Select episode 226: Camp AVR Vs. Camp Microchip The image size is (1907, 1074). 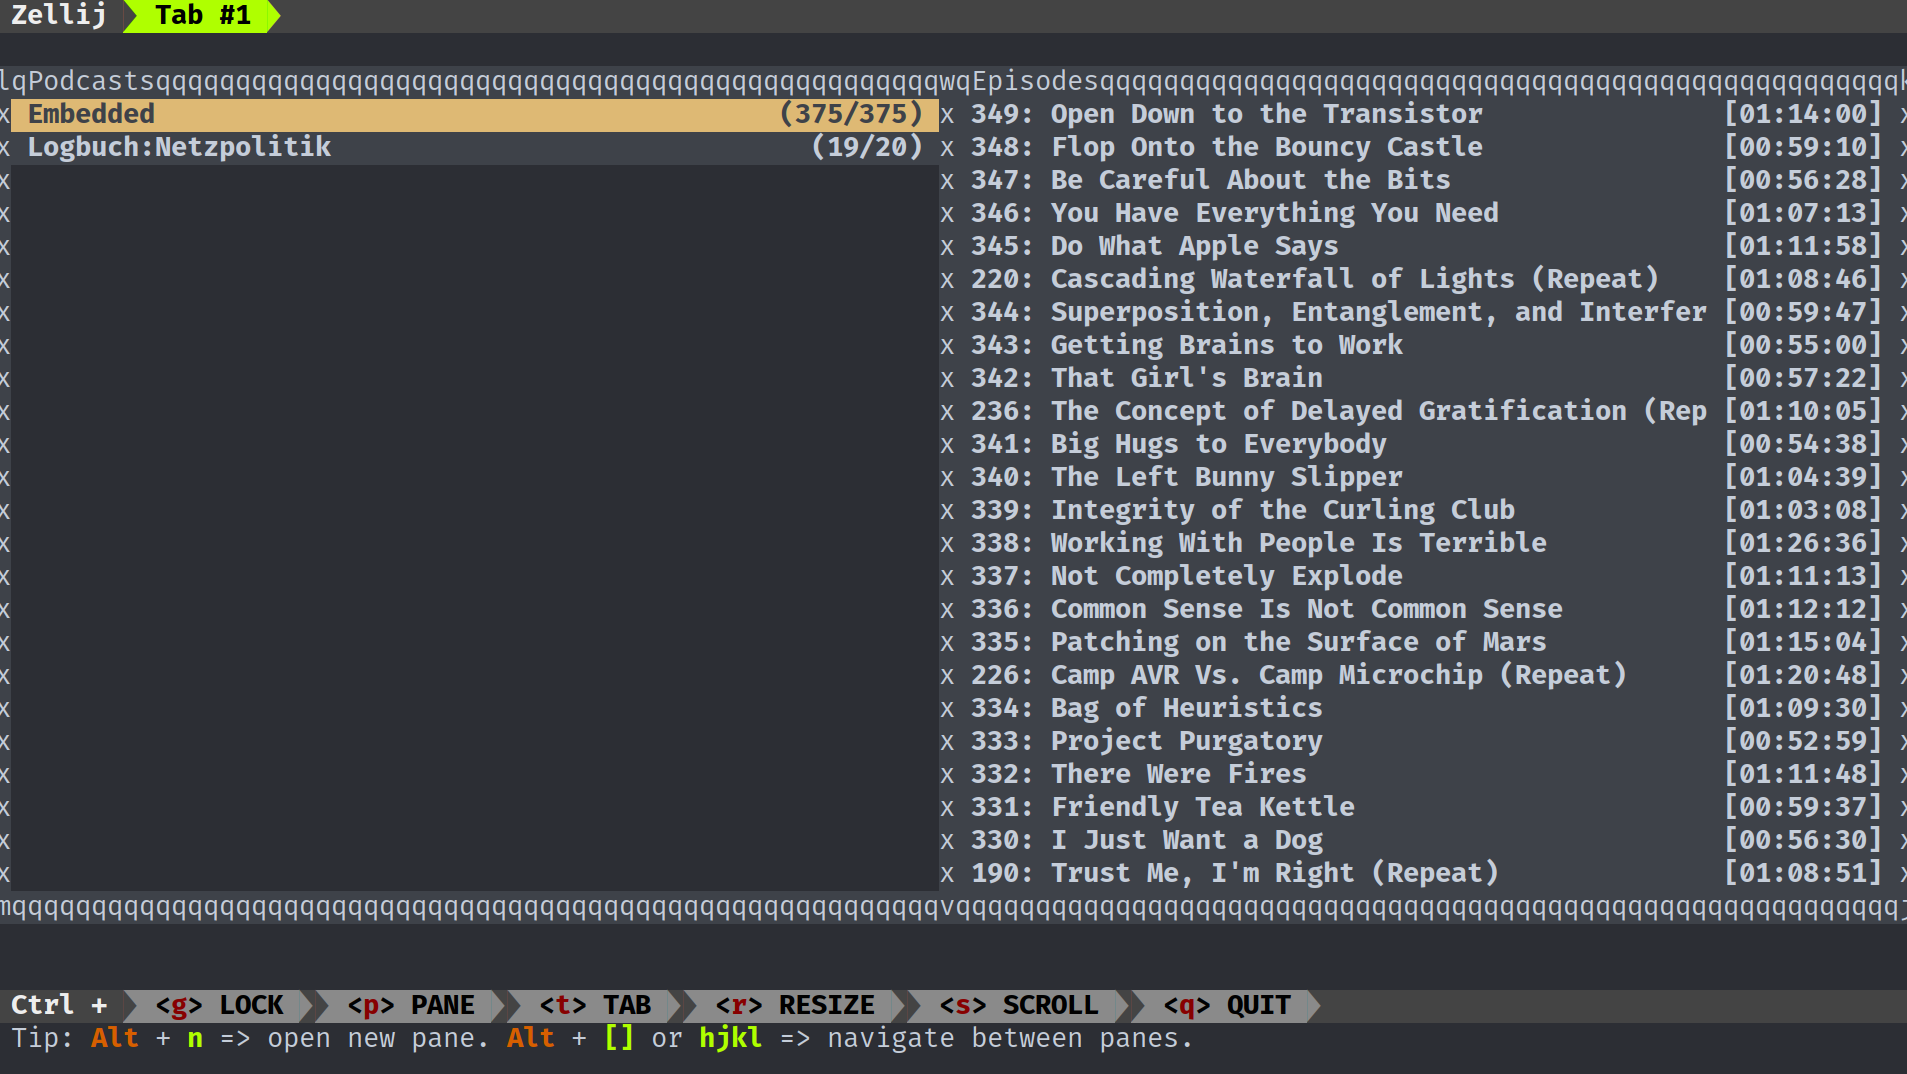(1425, 675)
